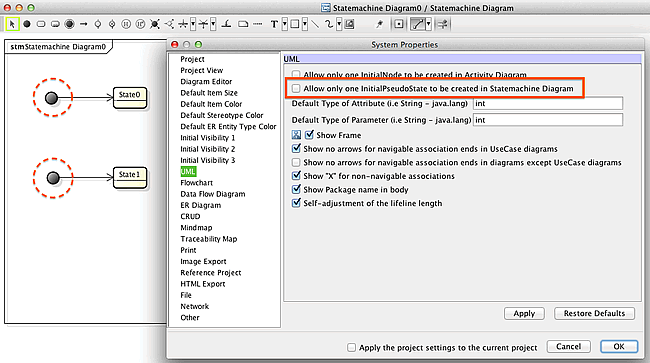Viewport: 650px width, 363px height.
Task: Pick the Deep History (H*) tool
Action: coord(140,24)
